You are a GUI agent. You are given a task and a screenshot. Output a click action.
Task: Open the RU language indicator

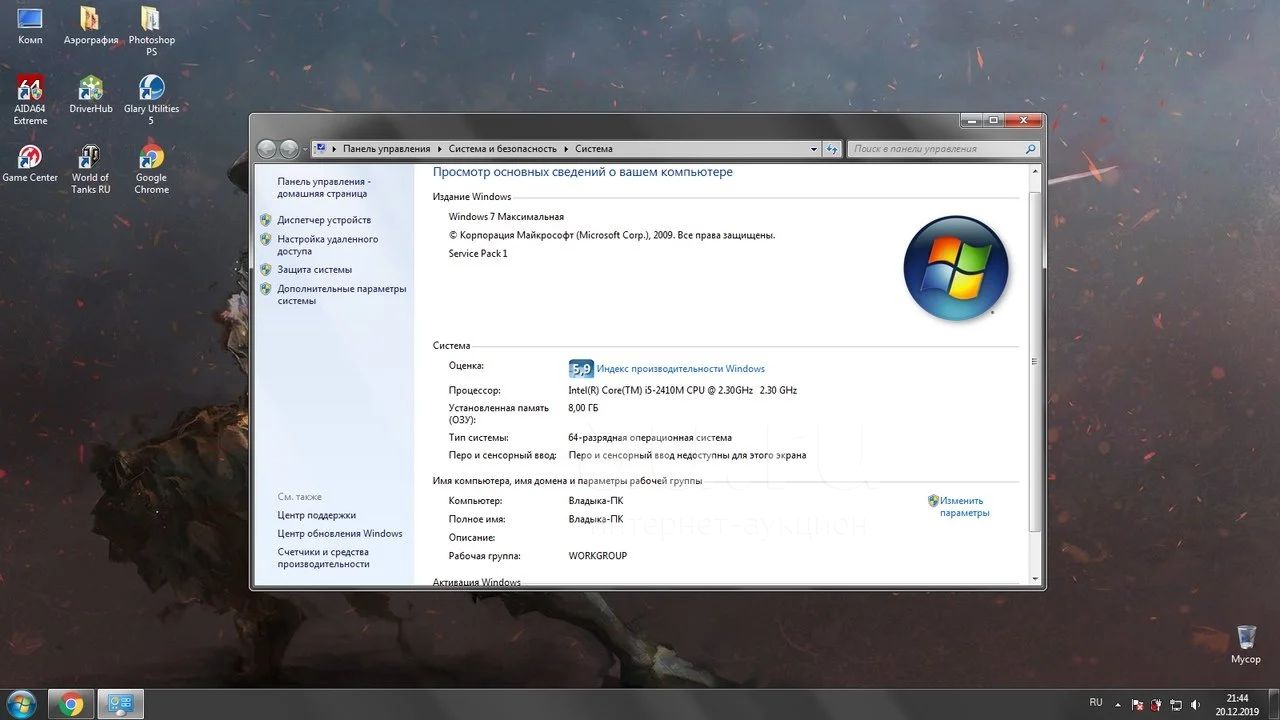[x=1096, y=703]
